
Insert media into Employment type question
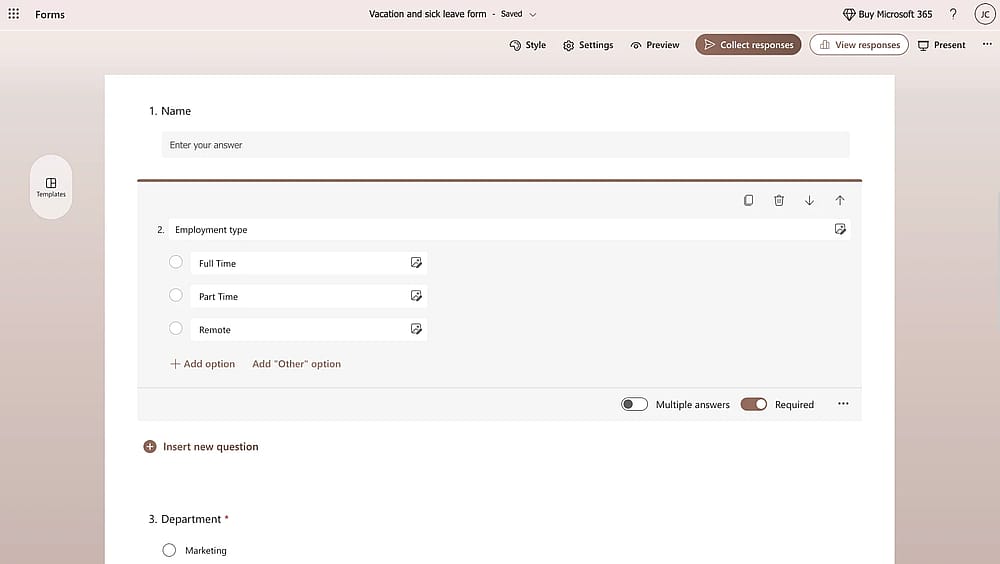tap(840, 229)
